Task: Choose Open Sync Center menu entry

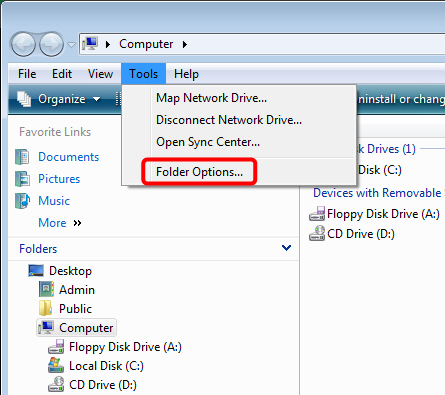Action: point(208,142)
